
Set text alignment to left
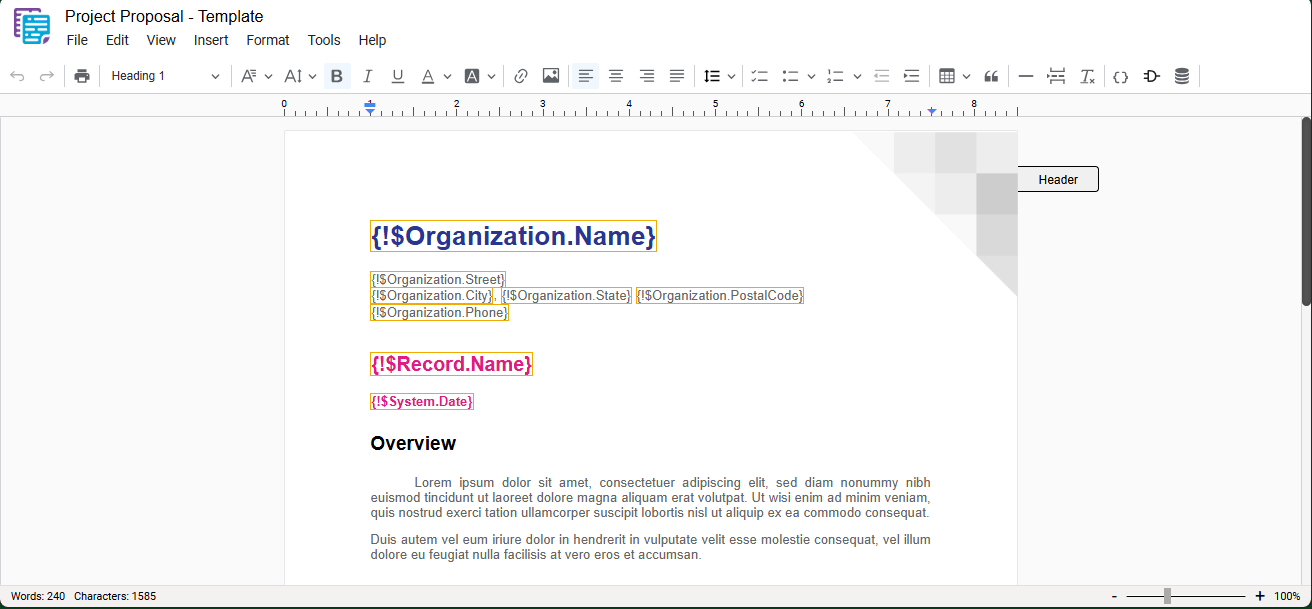tap(586, 76)
